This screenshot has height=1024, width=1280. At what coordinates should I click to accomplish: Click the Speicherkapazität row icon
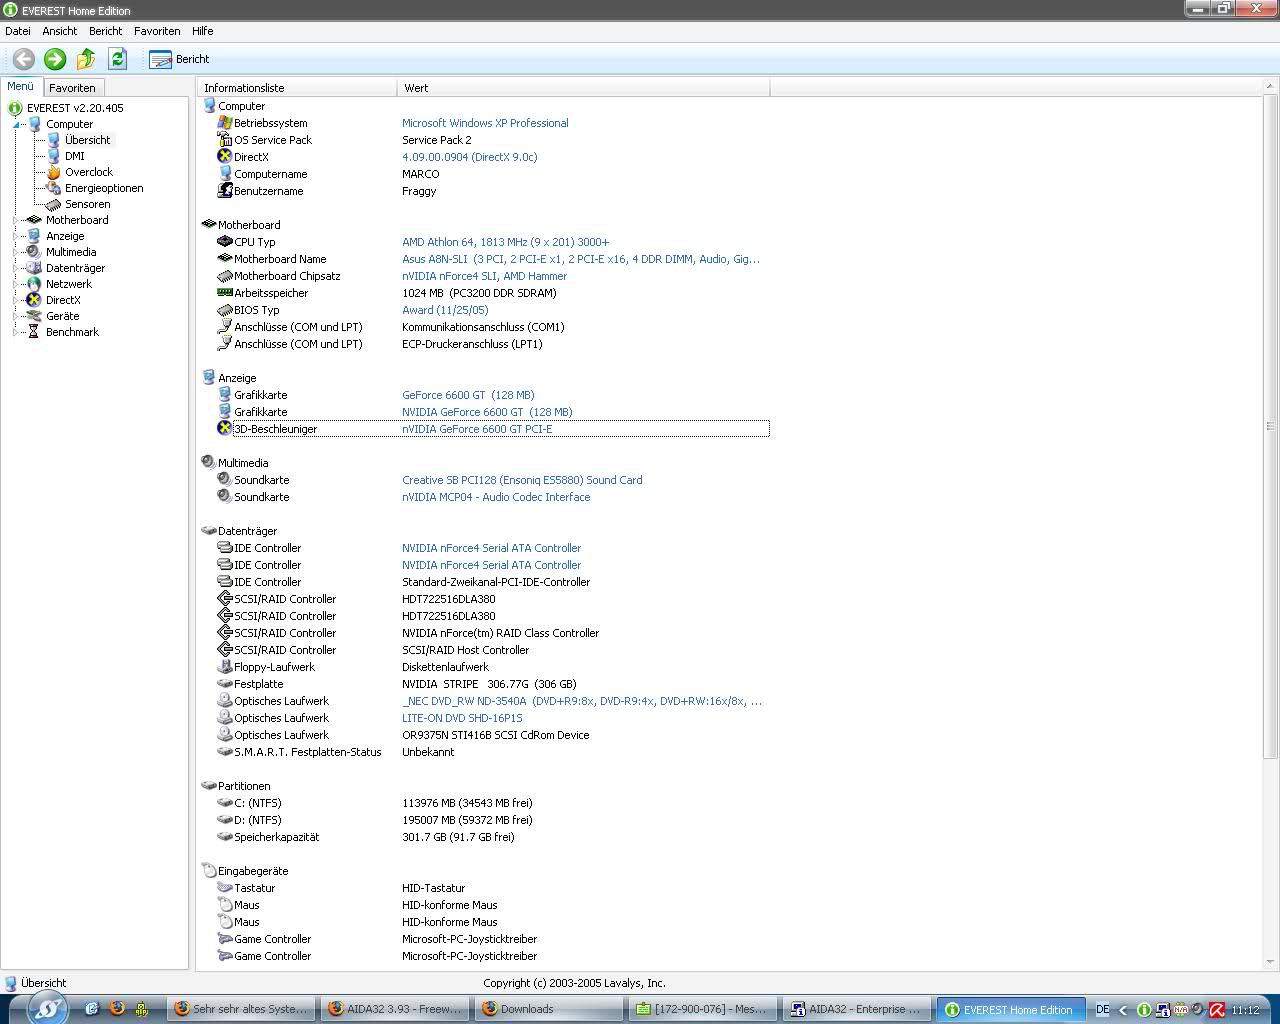(225, 836)
